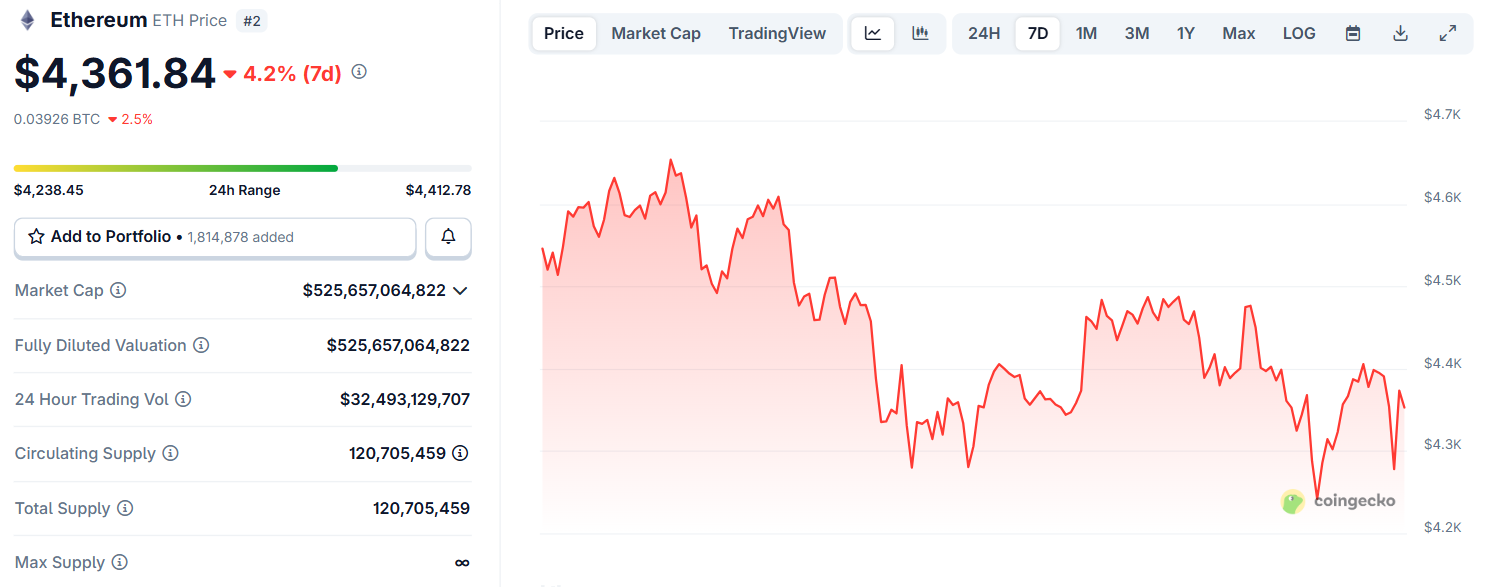Switch to the Market Cap tab
Screen dimensions: 1495x587
point(655,32)
